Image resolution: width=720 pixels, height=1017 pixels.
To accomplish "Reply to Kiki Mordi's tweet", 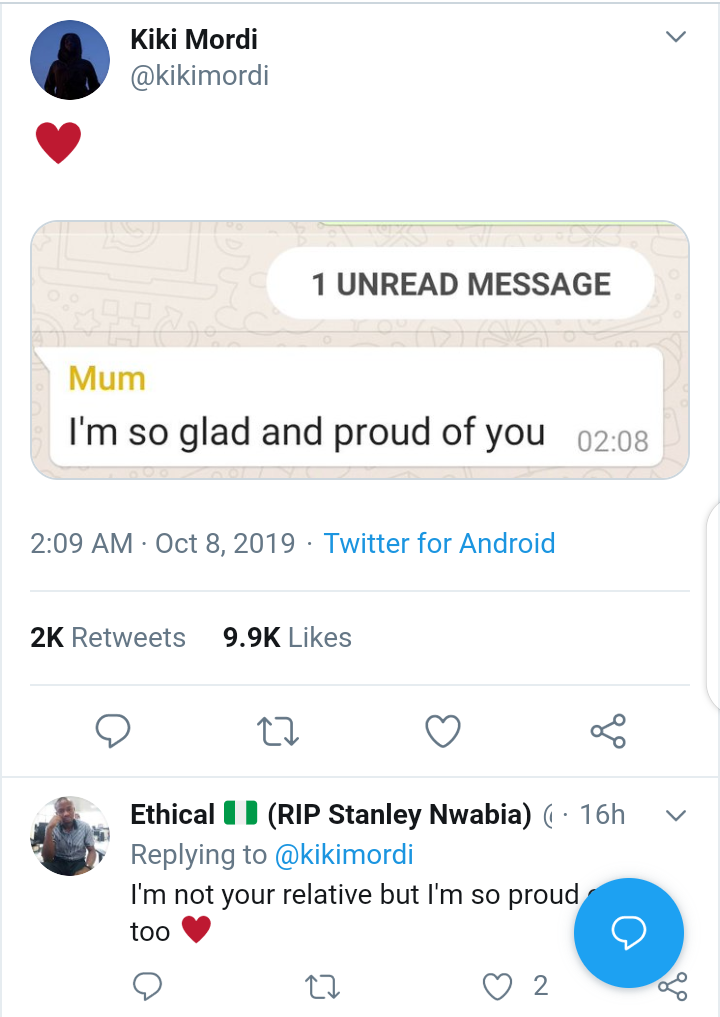I will coord(113,731).
